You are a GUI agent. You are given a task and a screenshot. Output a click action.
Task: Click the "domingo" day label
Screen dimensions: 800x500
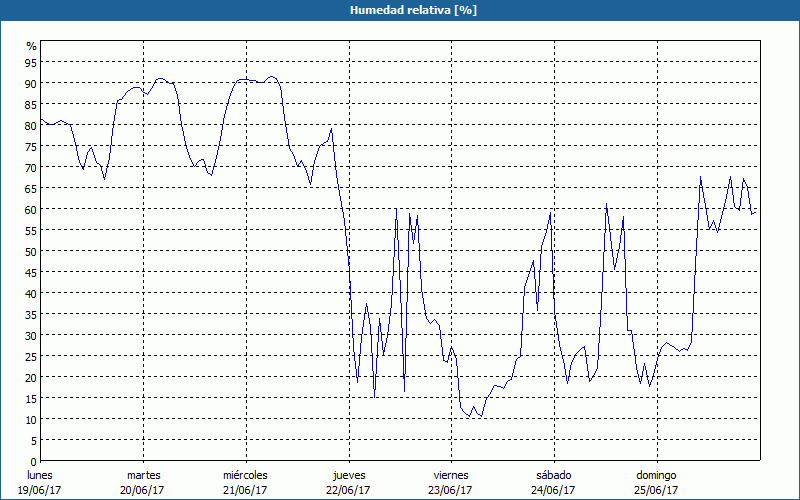pyautogui.click(x=656, y=475)
